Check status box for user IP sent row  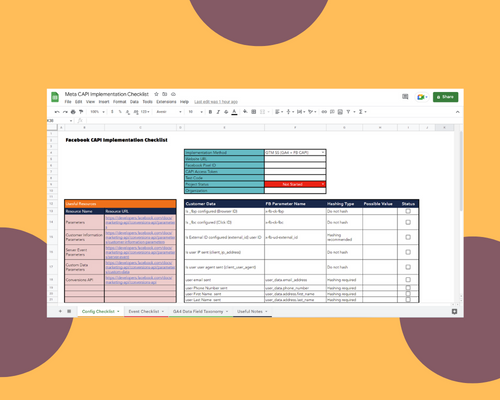(x=408, y=252)
